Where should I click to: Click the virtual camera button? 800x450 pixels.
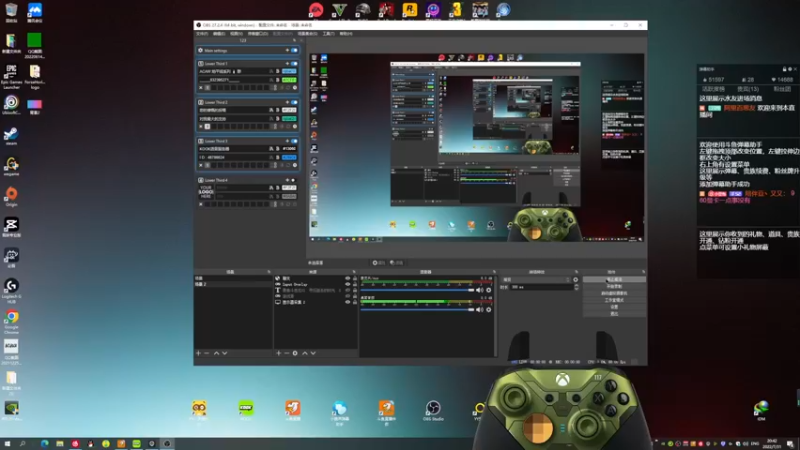pyautogui.click(x=614, y=293)
